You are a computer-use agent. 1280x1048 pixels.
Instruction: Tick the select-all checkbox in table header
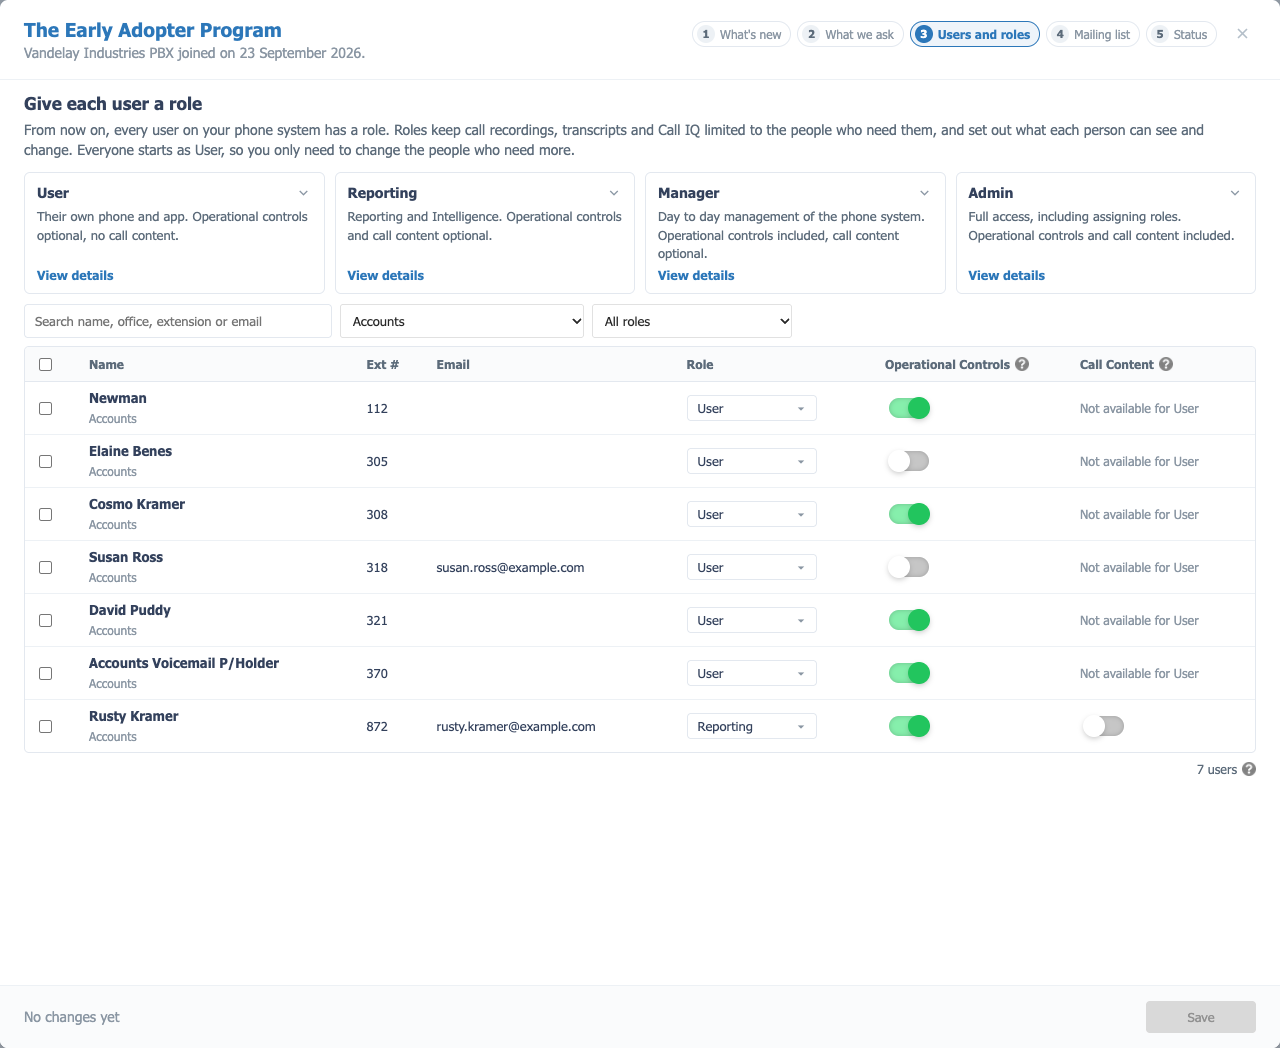tap(45, 364)
